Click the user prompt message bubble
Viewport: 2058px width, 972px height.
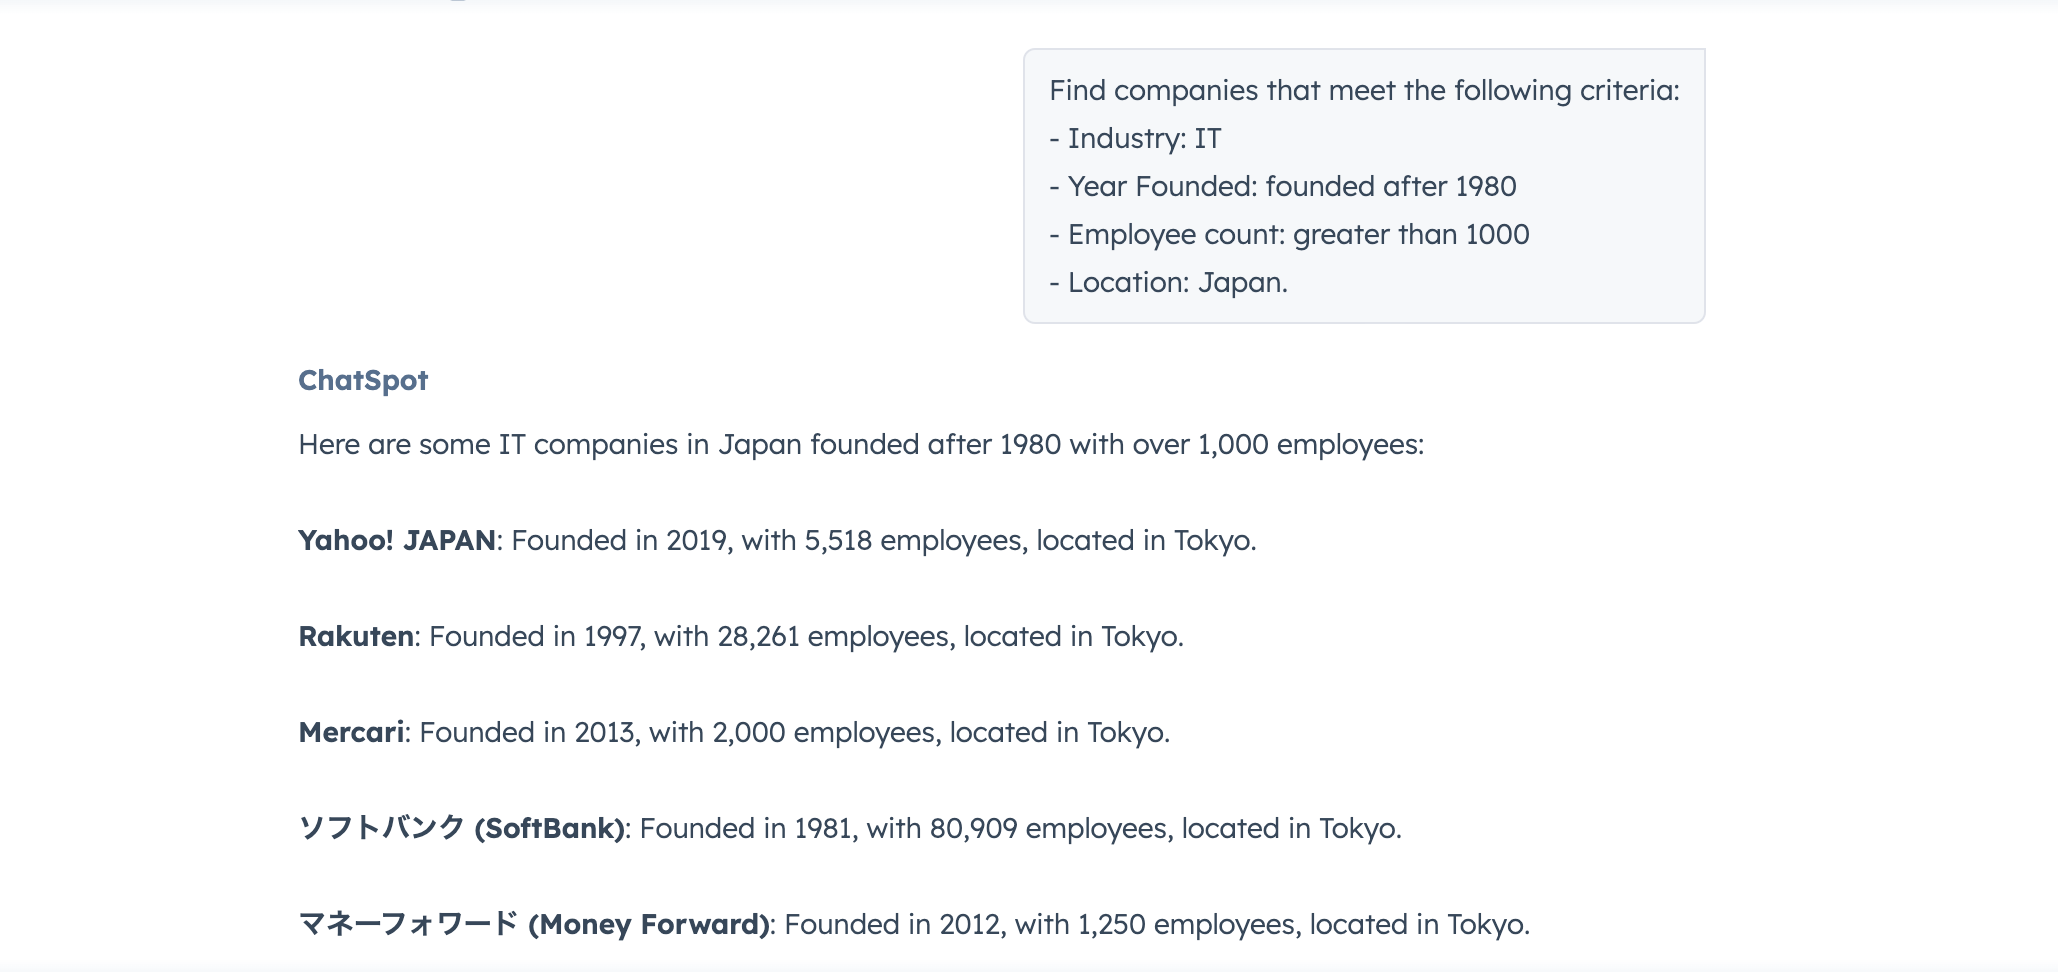point(1364,186)
